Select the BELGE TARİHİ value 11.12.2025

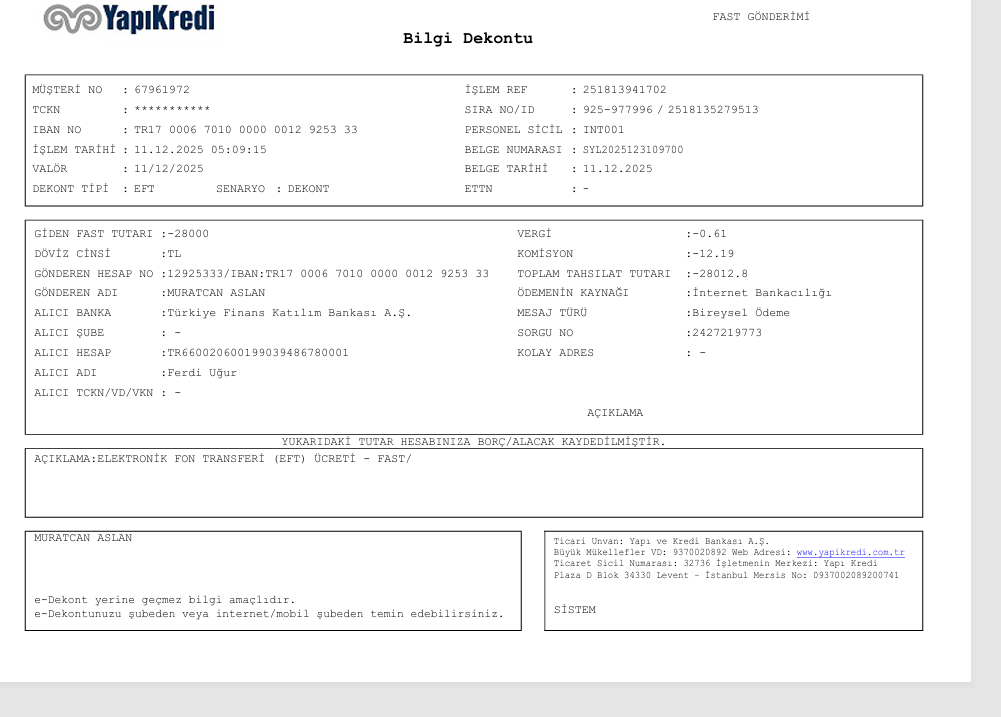click(617, 169)
